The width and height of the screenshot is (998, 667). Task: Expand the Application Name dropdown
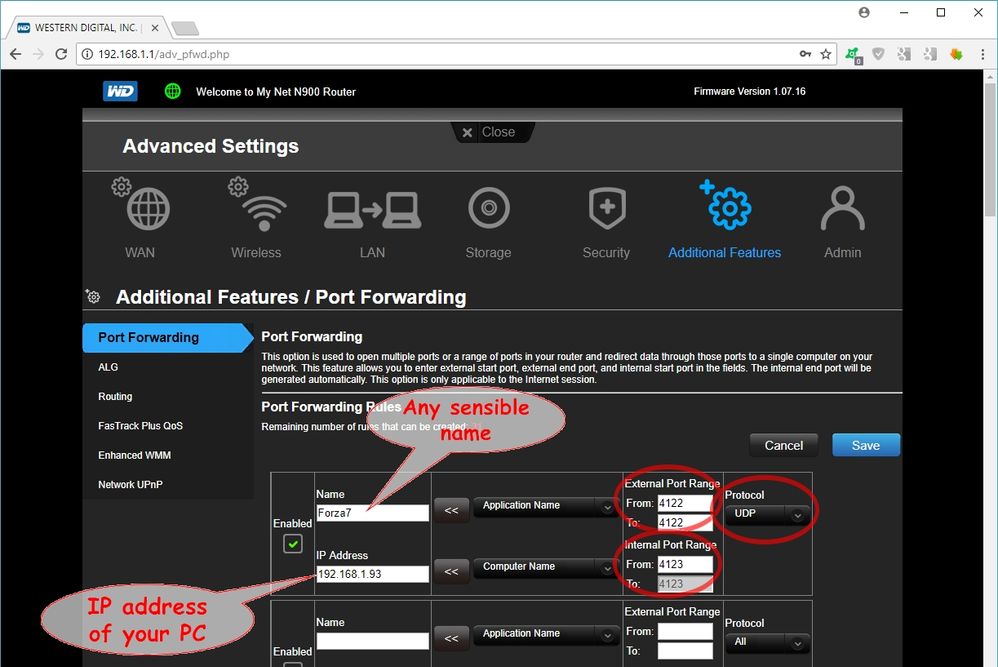(x=545, y=506)
